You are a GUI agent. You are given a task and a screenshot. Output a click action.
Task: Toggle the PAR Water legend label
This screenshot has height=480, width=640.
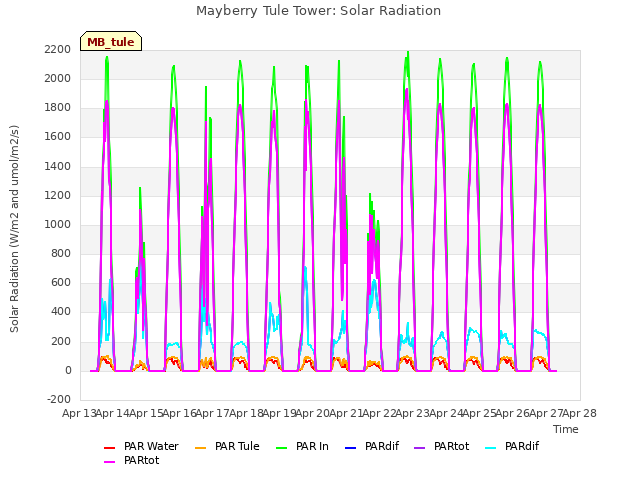[151, 447]
